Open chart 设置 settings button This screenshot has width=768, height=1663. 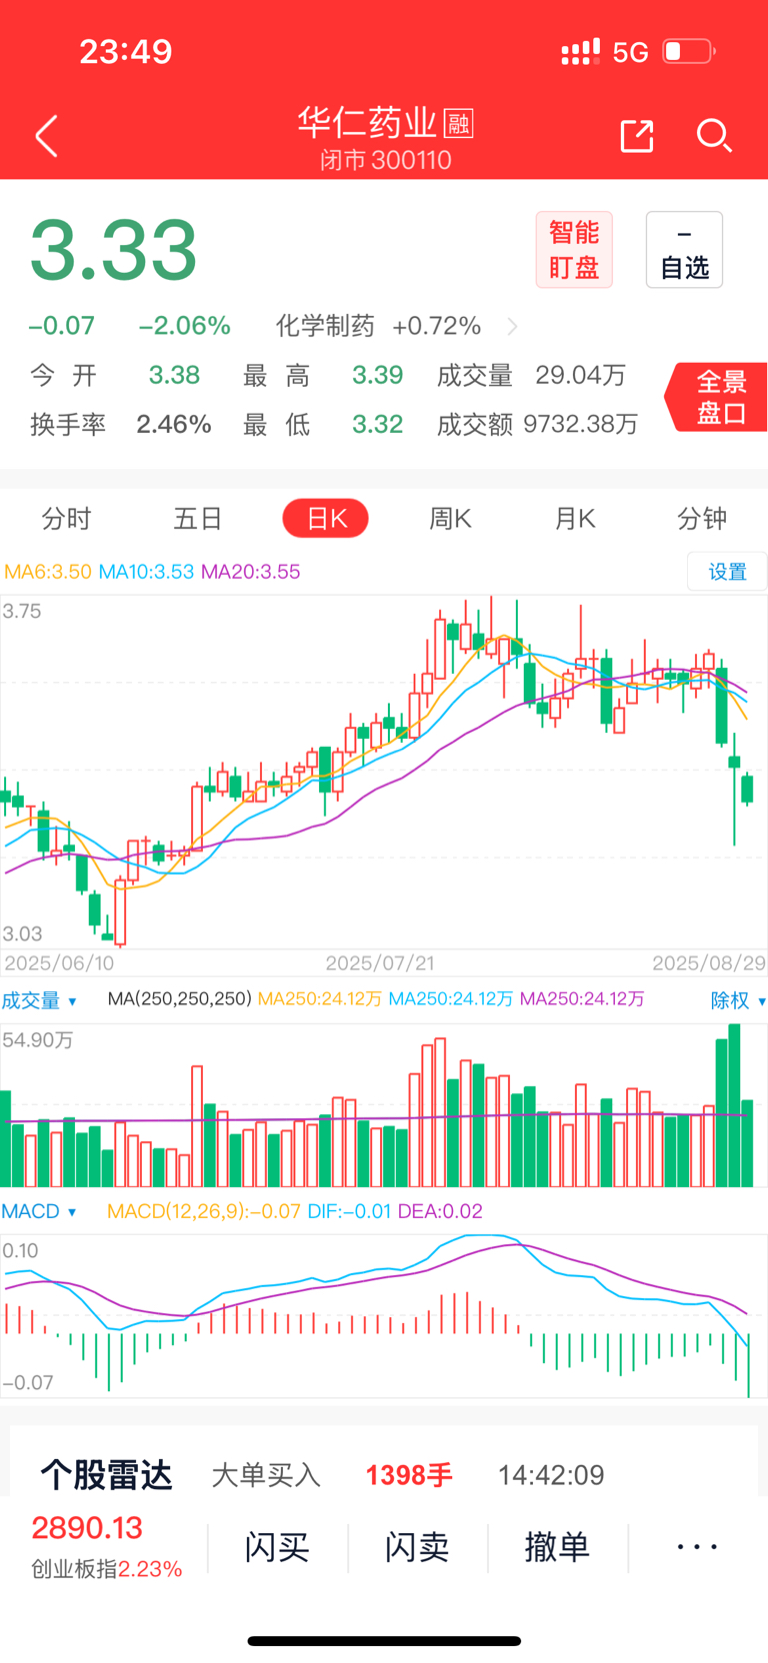[727, 572]
